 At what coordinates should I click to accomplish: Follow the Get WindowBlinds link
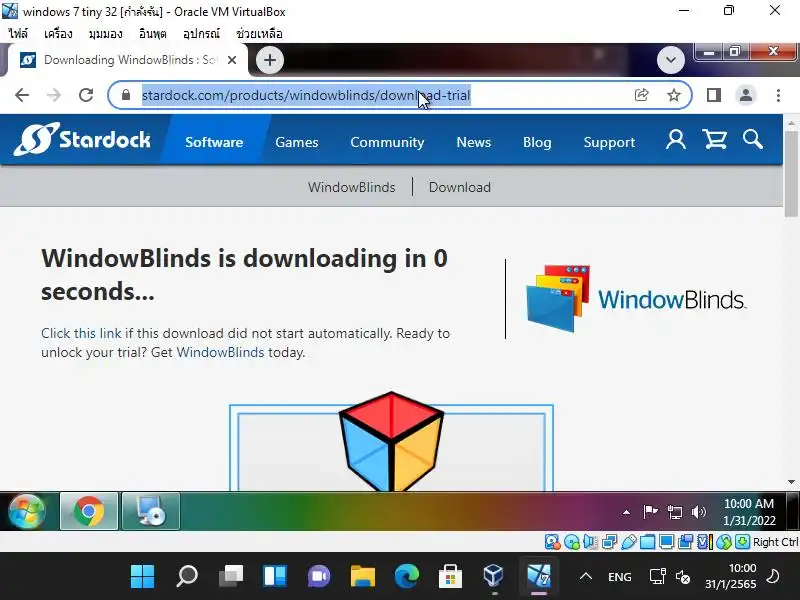pos(220,352)
